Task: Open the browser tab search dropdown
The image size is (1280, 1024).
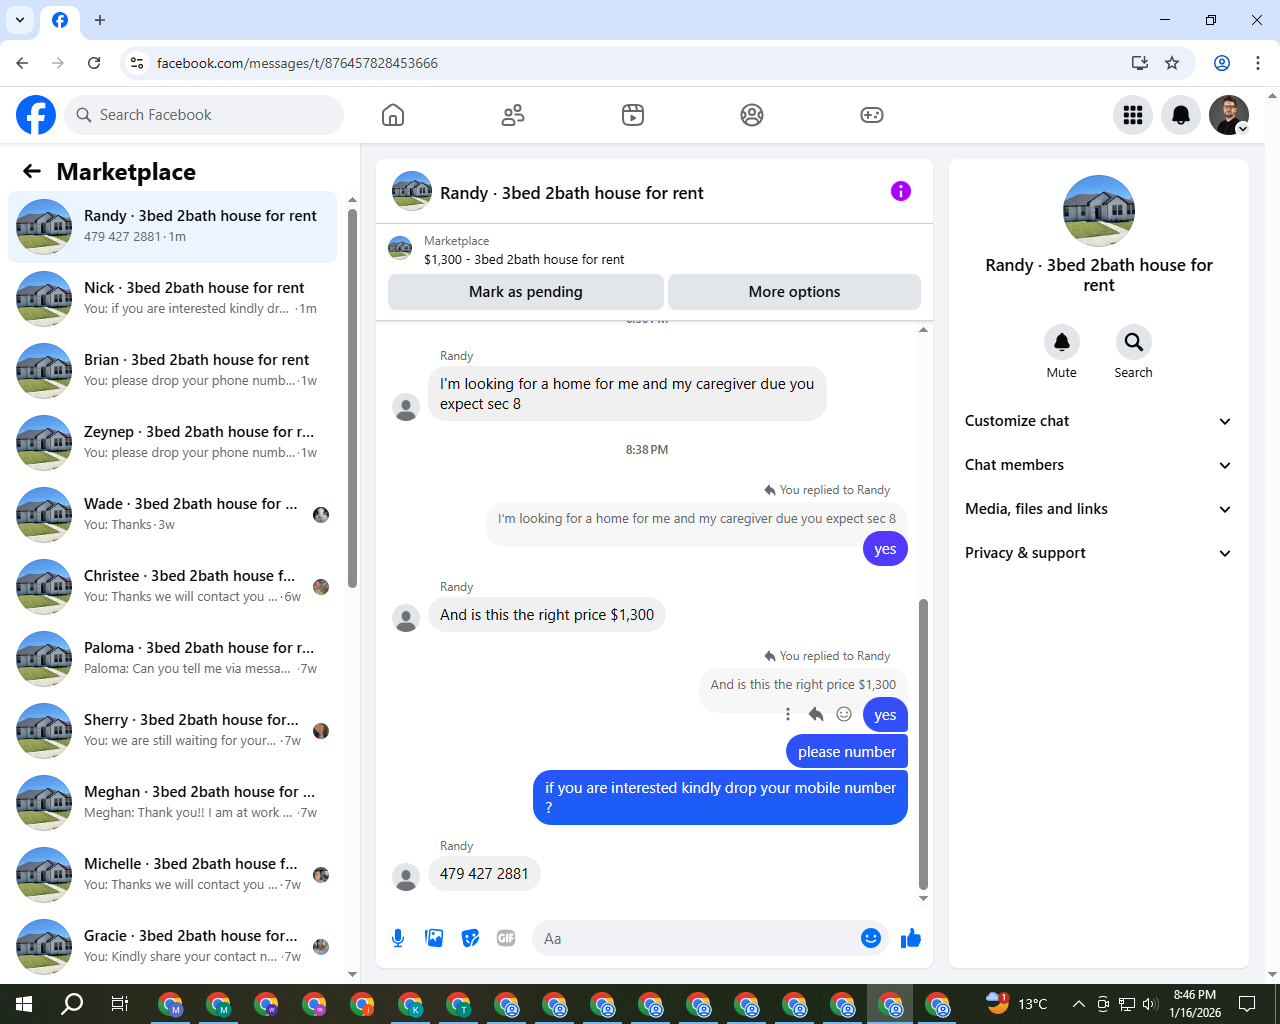Action: (x=20, y=20)
